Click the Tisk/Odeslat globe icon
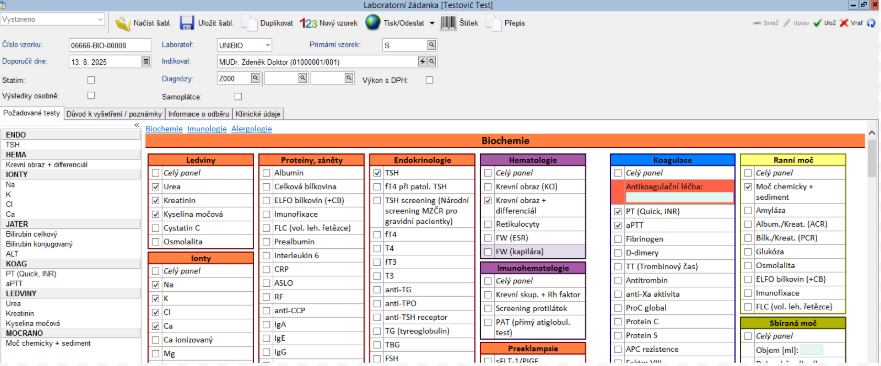This screenshot has width=881, height=366. pos(373,23)
